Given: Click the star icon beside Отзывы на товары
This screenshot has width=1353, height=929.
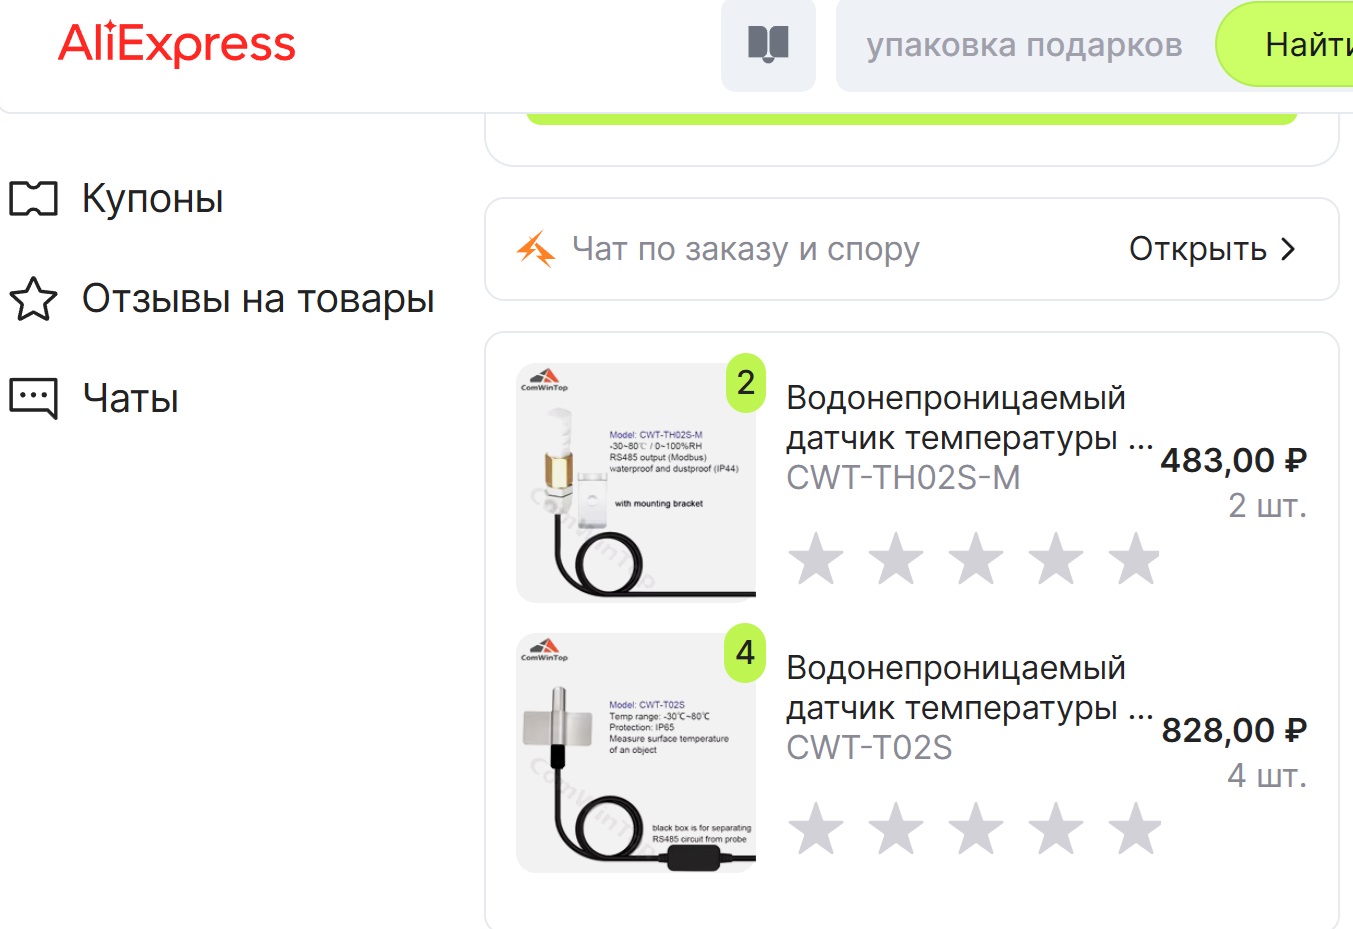Looking at the screenshot, I should click(33, 299).
